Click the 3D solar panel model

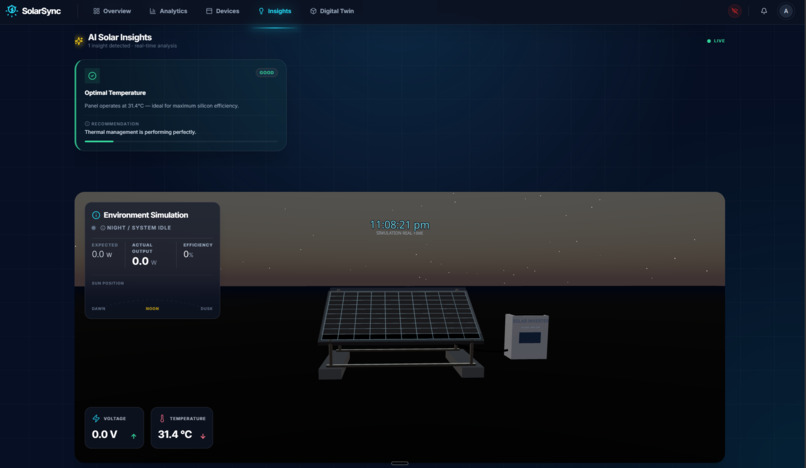(x=400, y=332)
